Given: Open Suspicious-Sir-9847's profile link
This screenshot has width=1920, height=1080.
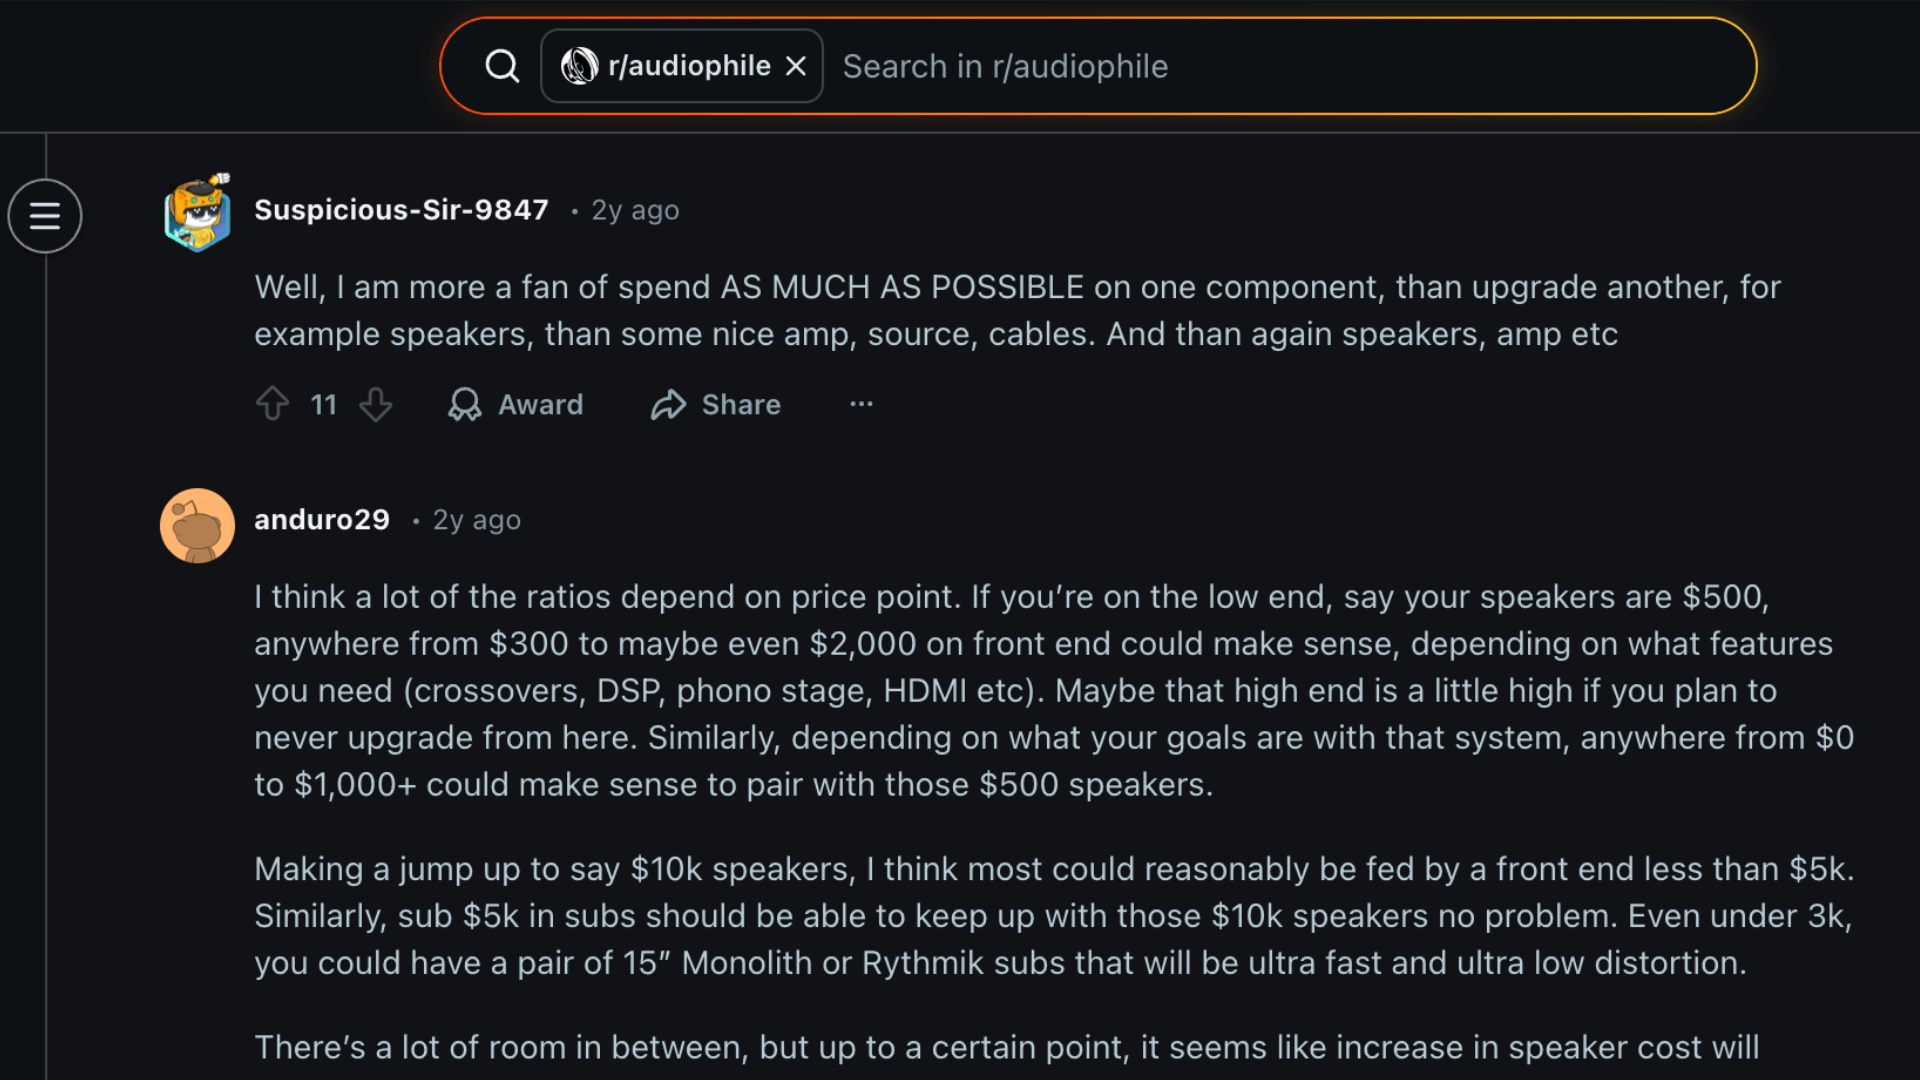Looking at the screenshot, I should click(401, 209).
